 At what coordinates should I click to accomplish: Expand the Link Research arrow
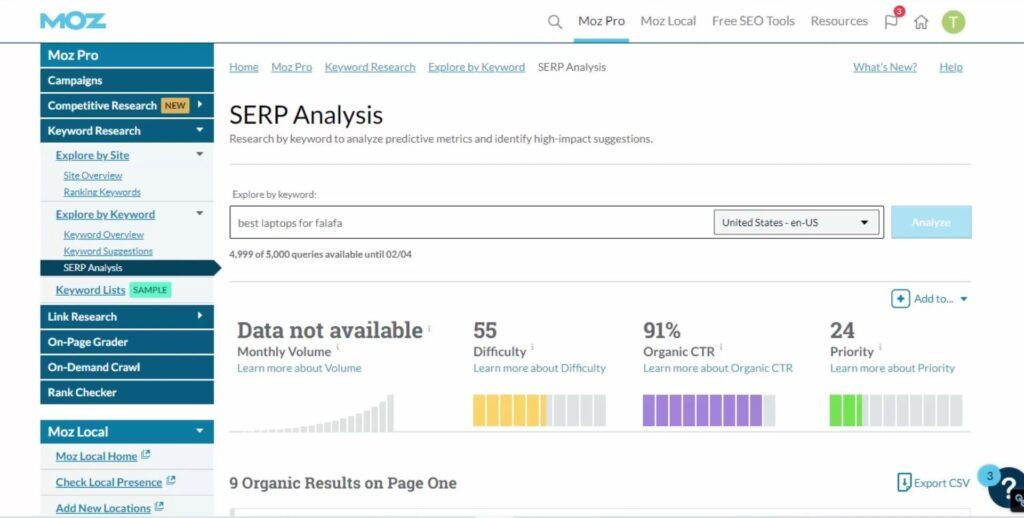tap(200, 316)
